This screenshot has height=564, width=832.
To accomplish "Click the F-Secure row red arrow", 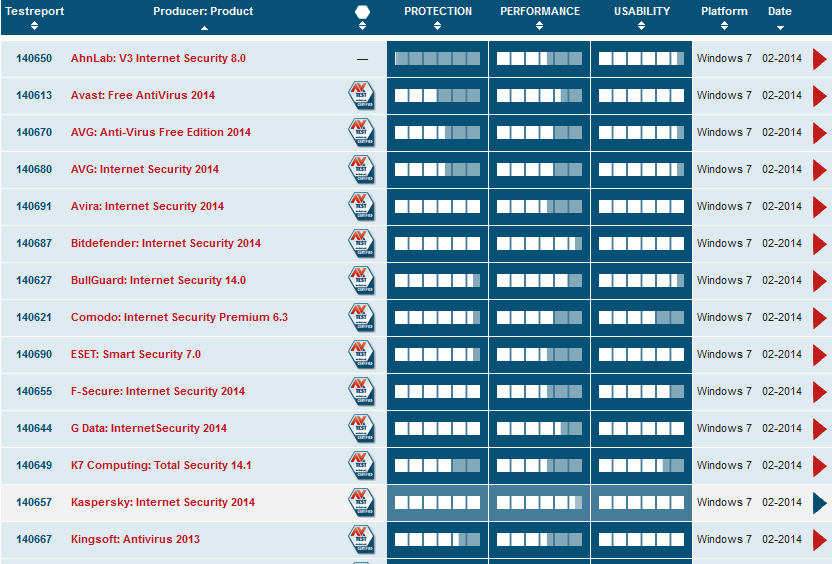I will tap(820, 392).
